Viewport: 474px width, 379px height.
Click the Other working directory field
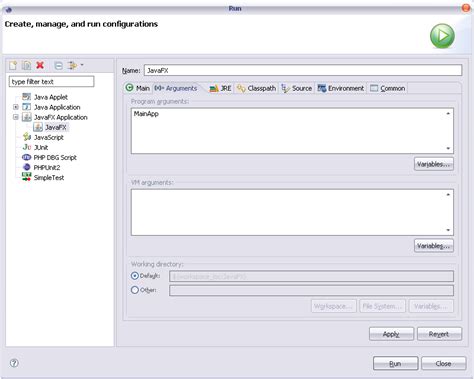pyautogui.click(x=311, y=290)
